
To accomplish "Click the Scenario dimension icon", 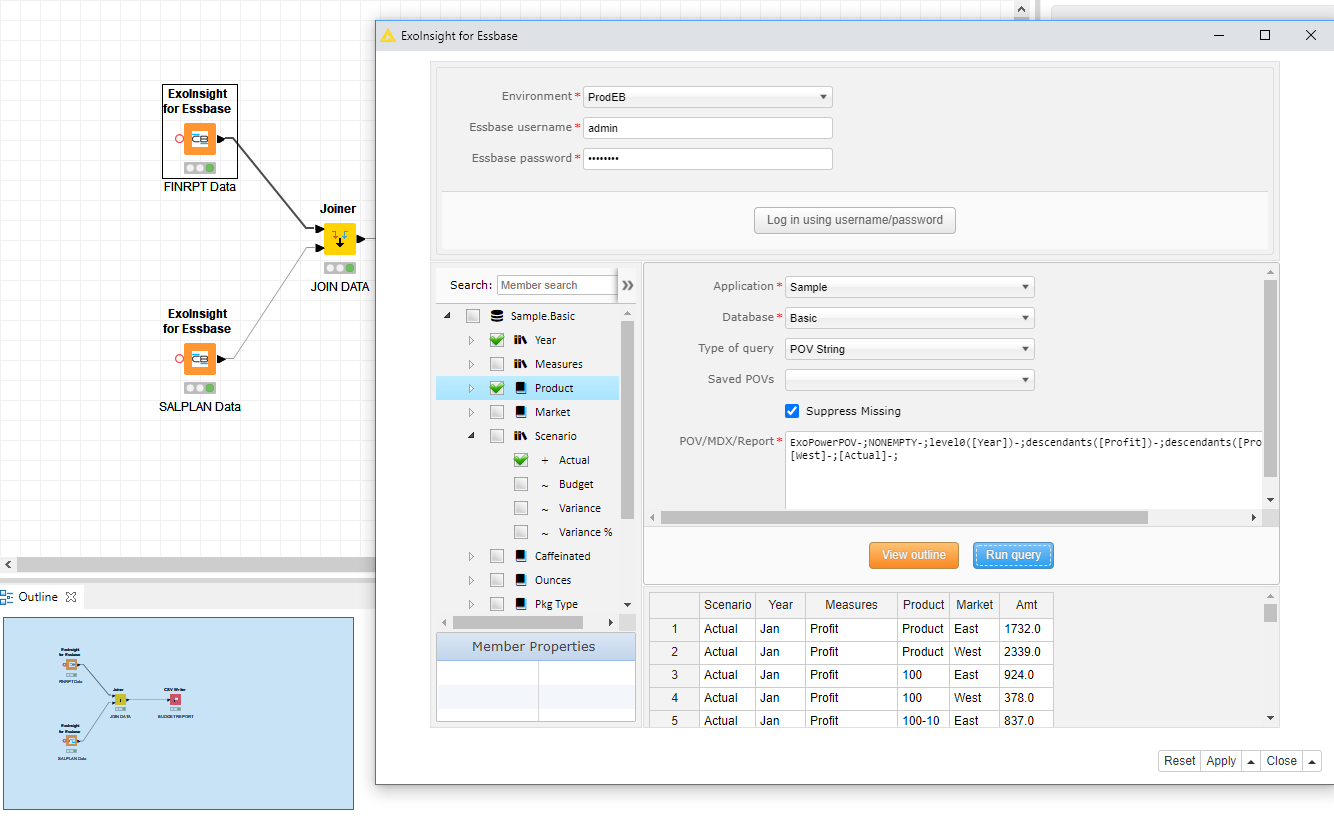I will click(x=520, y=436).
